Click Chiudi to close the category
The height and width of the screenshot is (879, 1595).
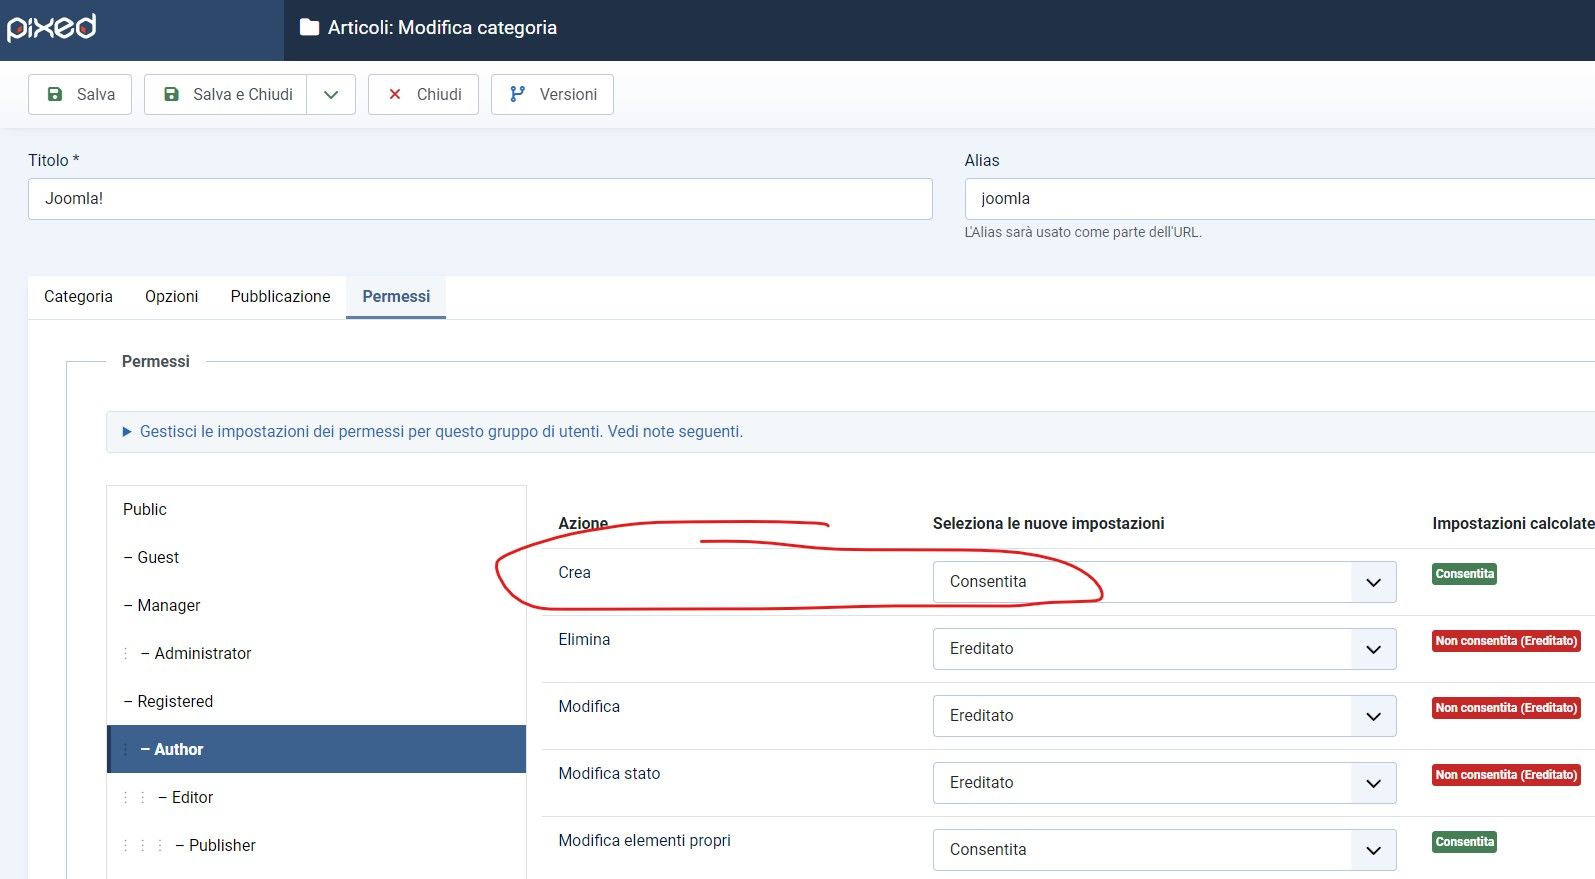(x=423, y=94)
